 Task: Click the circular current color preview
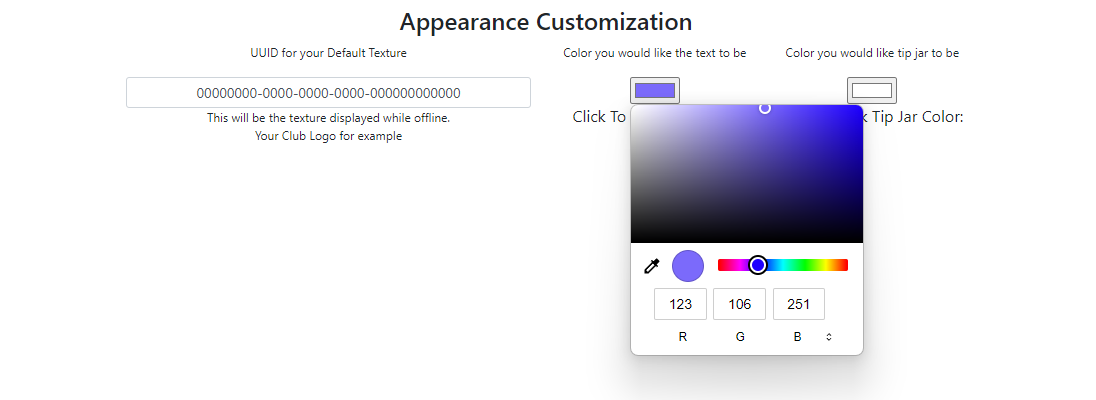coord(688,266)
